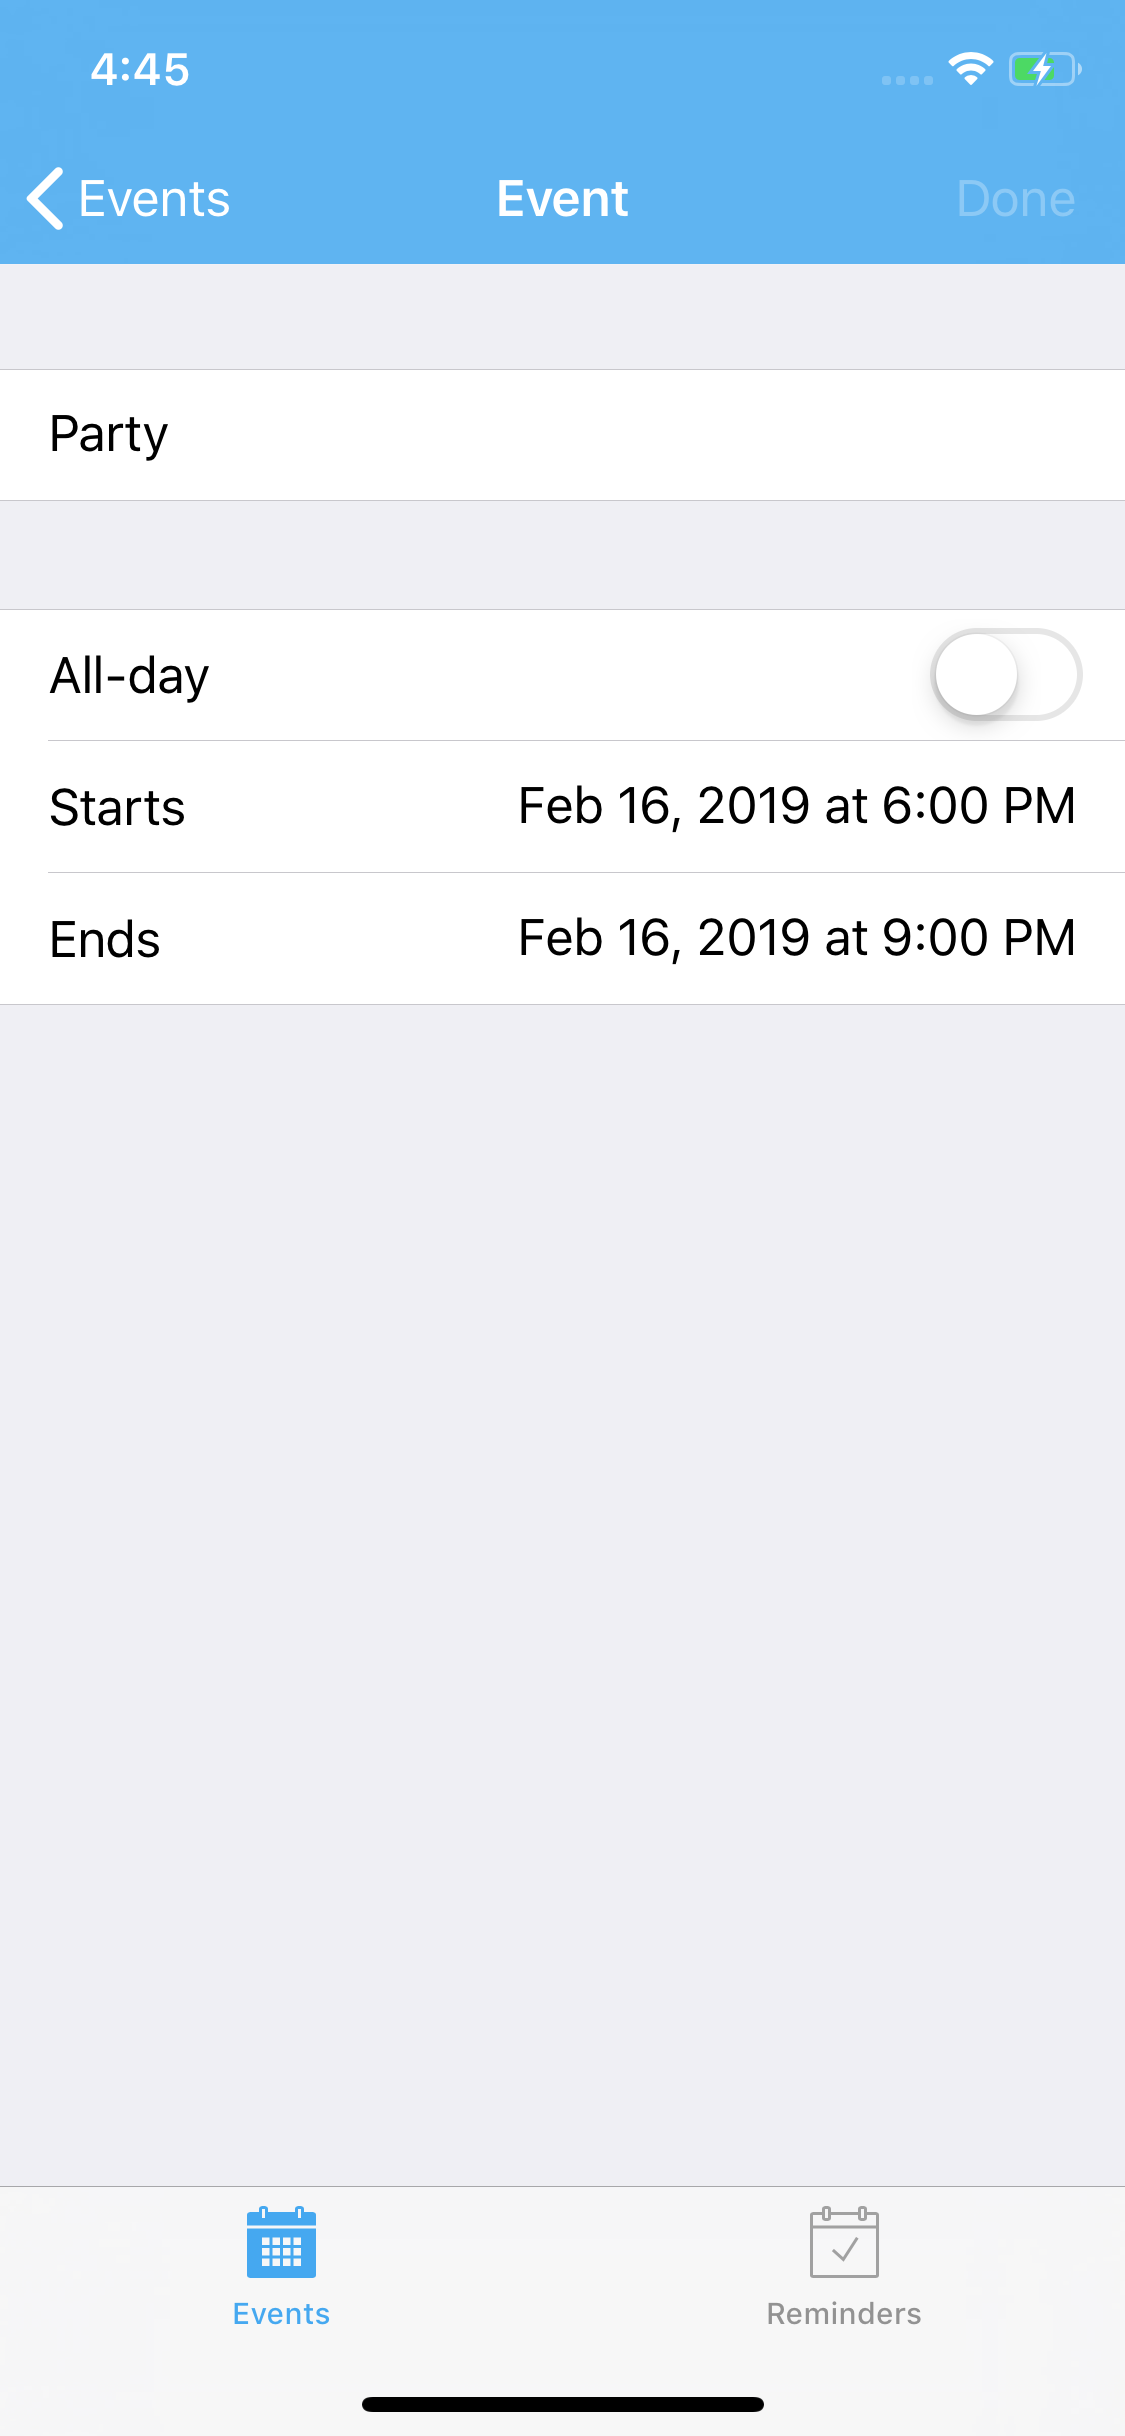This screenshot has height=2436, width=1125.
Task: Switch to the Reminders tab label
Action: pos(844,2314)
